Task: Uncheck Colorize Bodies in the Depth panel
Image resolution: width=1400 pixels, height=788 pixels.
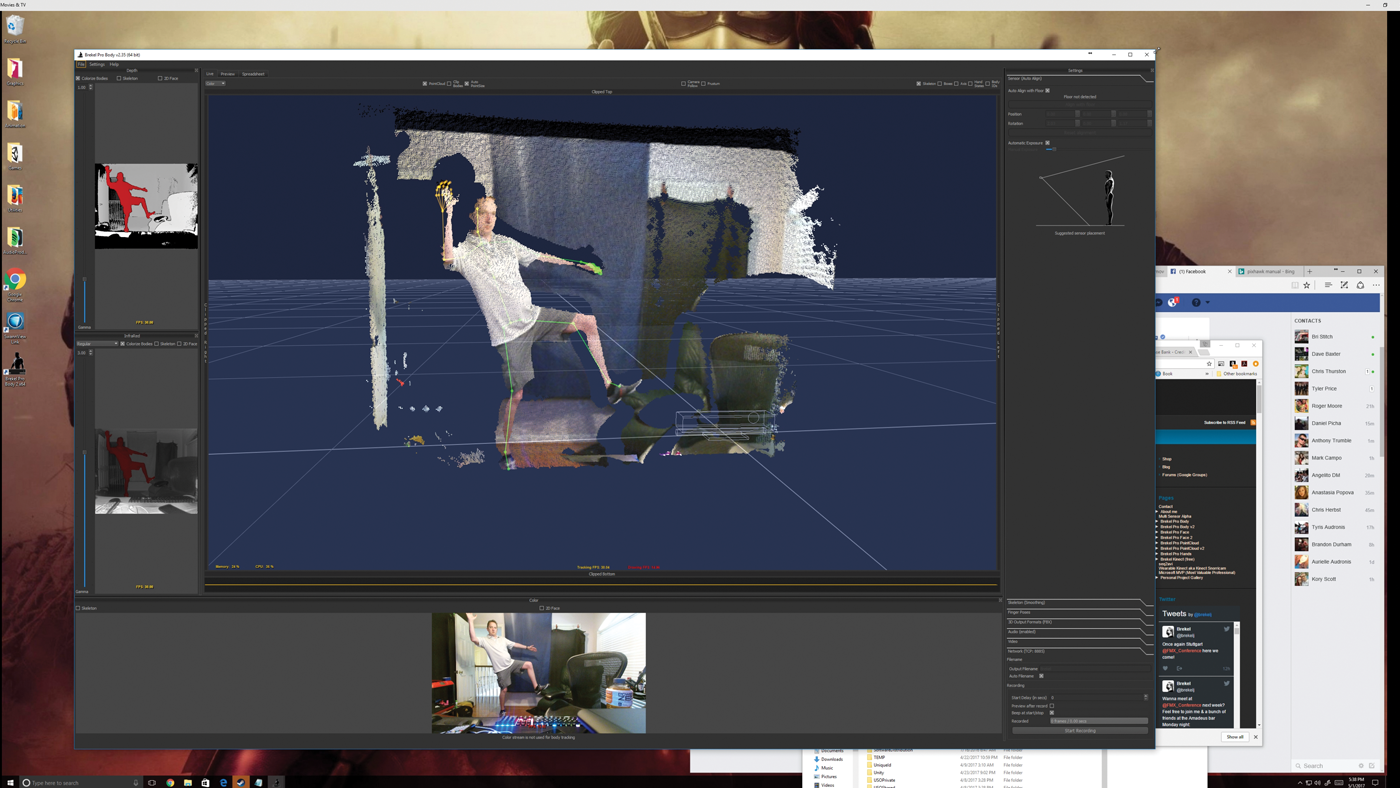Action: pyautogui.click(x=76, y=76)
